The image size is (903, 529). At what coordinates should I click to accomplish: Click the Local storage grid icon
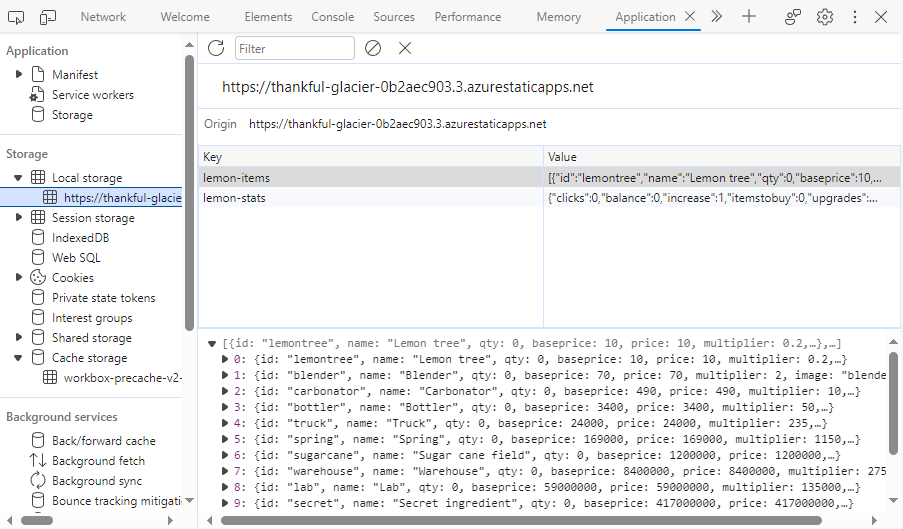click(38, 177)
